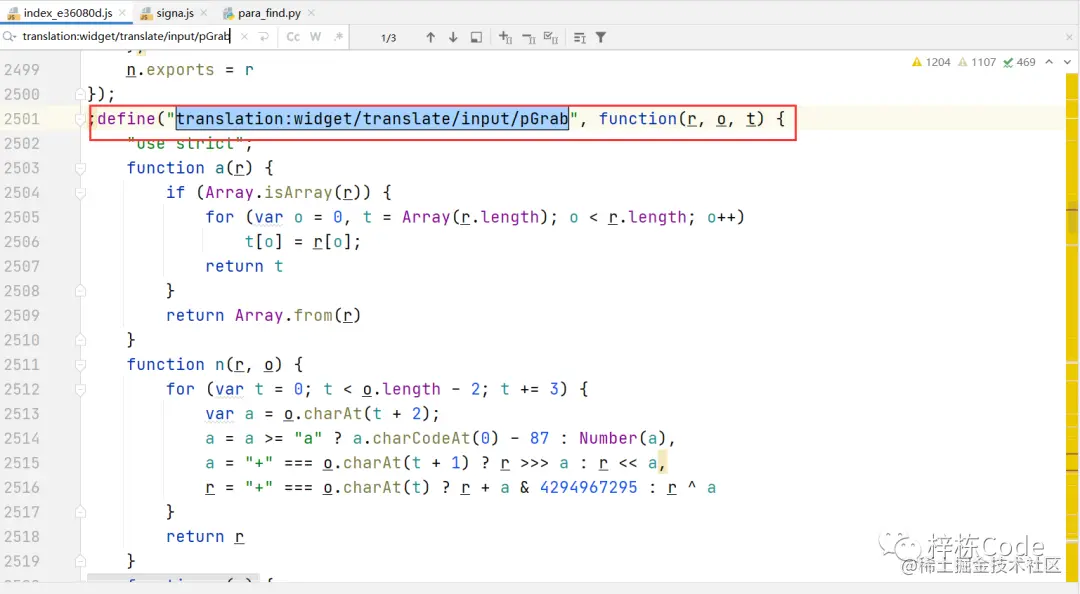Click number 4294967295 on line 2516
Viewport: 1080px width, 594px height.
(x=589, y=487)
